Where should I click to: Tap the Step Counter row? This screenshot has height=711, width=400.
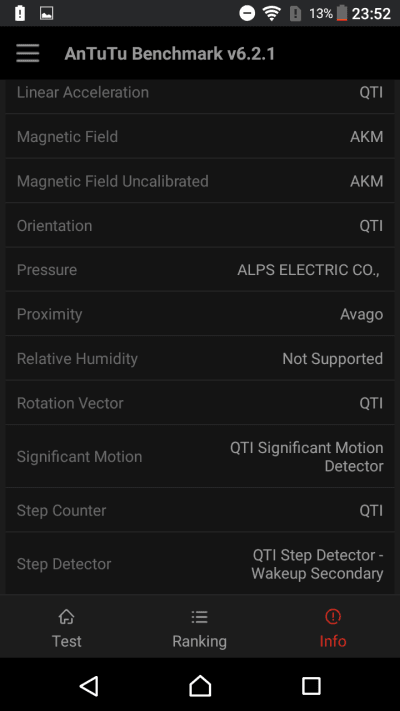coord(200,511)
